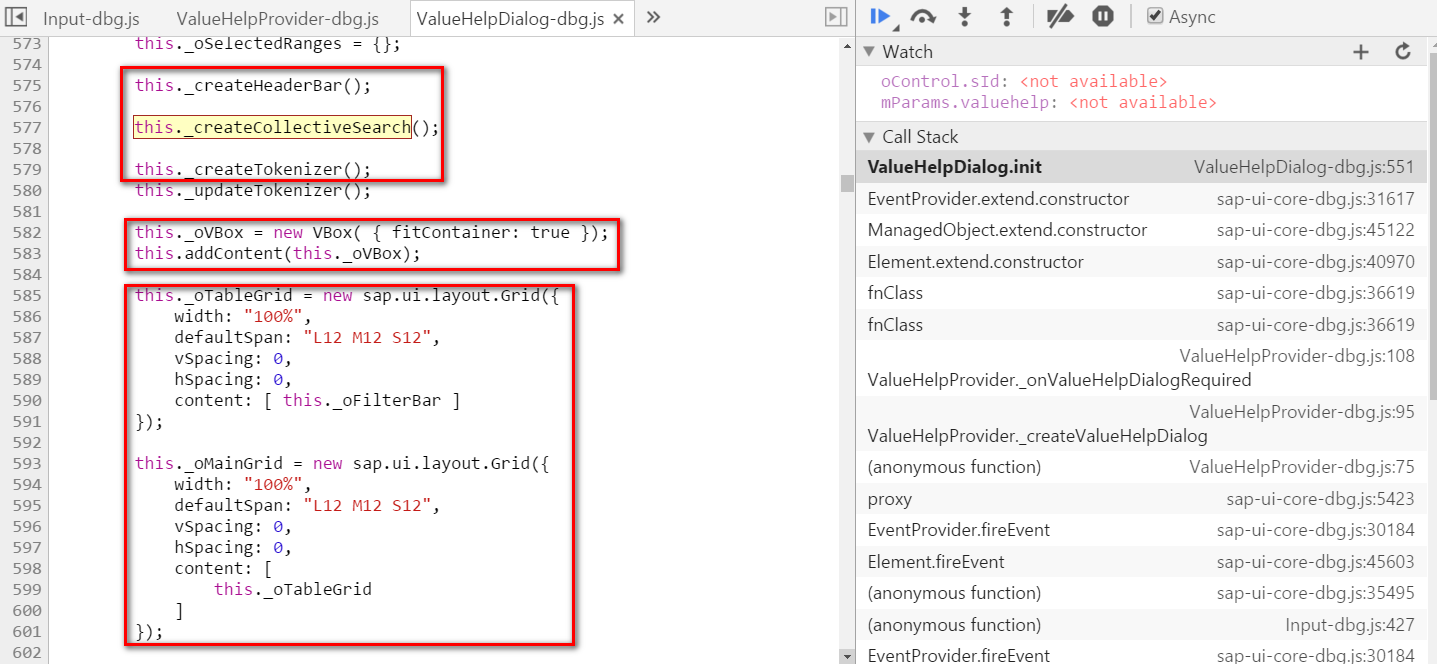Image resolution: width=1437 pixels, height=664 pixels.
Task: Toggle the debugger sidebar pane icon
Action: click(836, 17)
